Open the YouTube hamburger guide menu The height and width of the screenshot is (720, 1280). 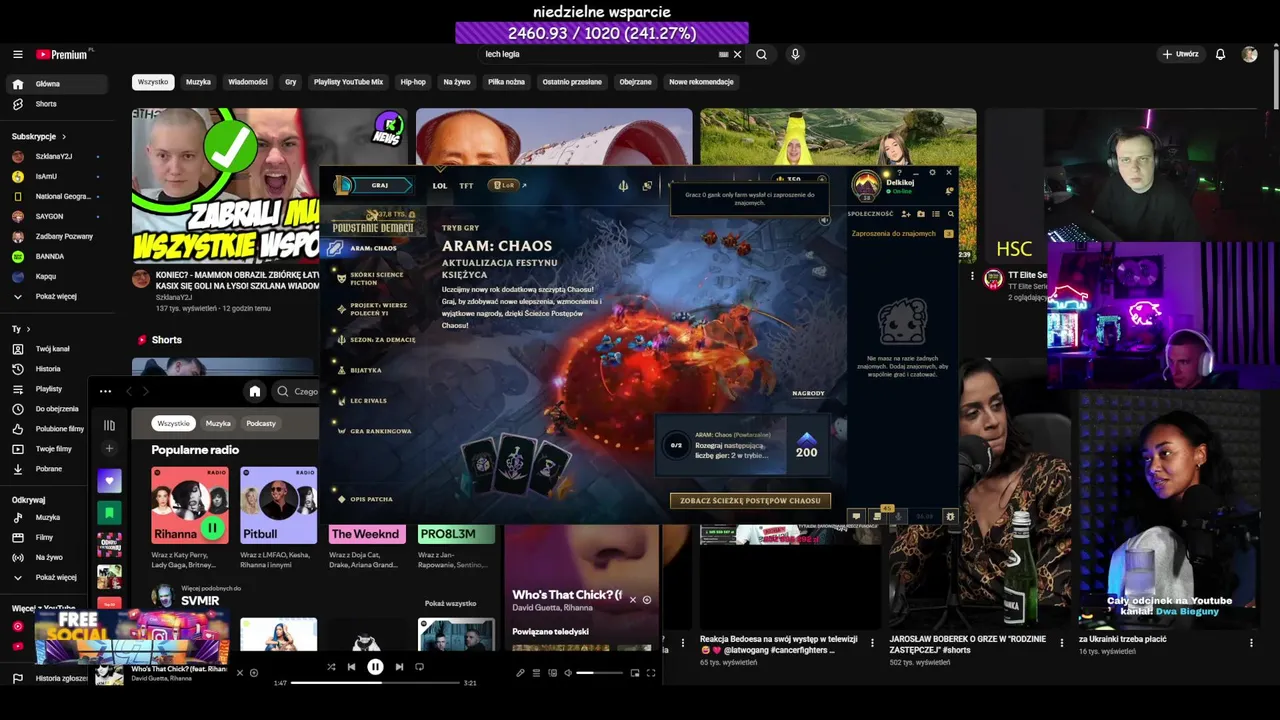[x=17, y=54]
